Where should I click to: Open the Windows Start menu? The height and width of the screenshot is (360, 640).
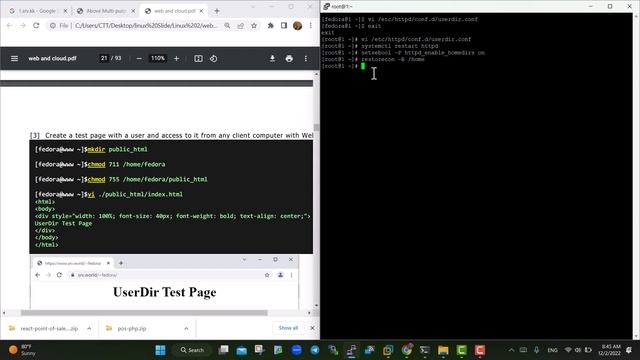[x=160, y=350]
